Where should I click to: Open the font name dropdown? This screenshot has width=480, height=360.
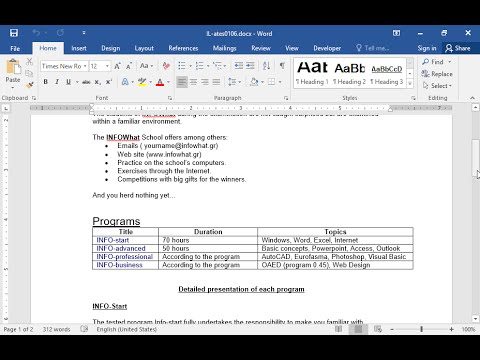85,66
